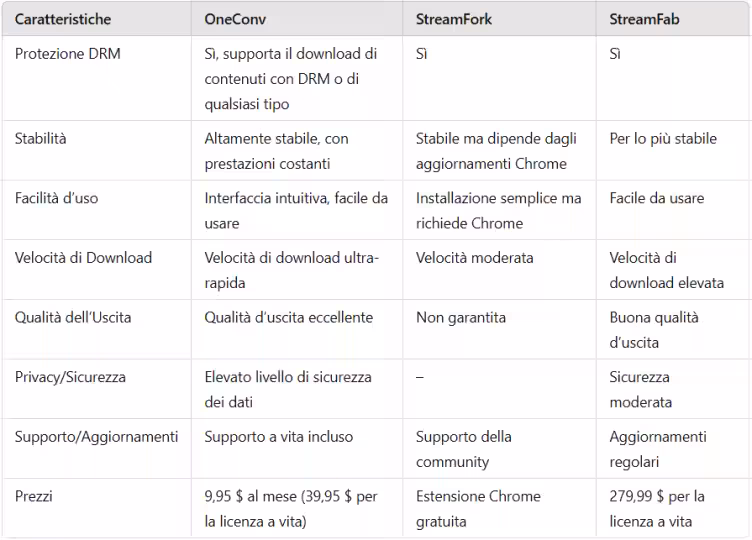The height and width of the screenshot is (540, 752).
Task: Click the Caratteristiche column header
Action: click(x=63, y=19)
